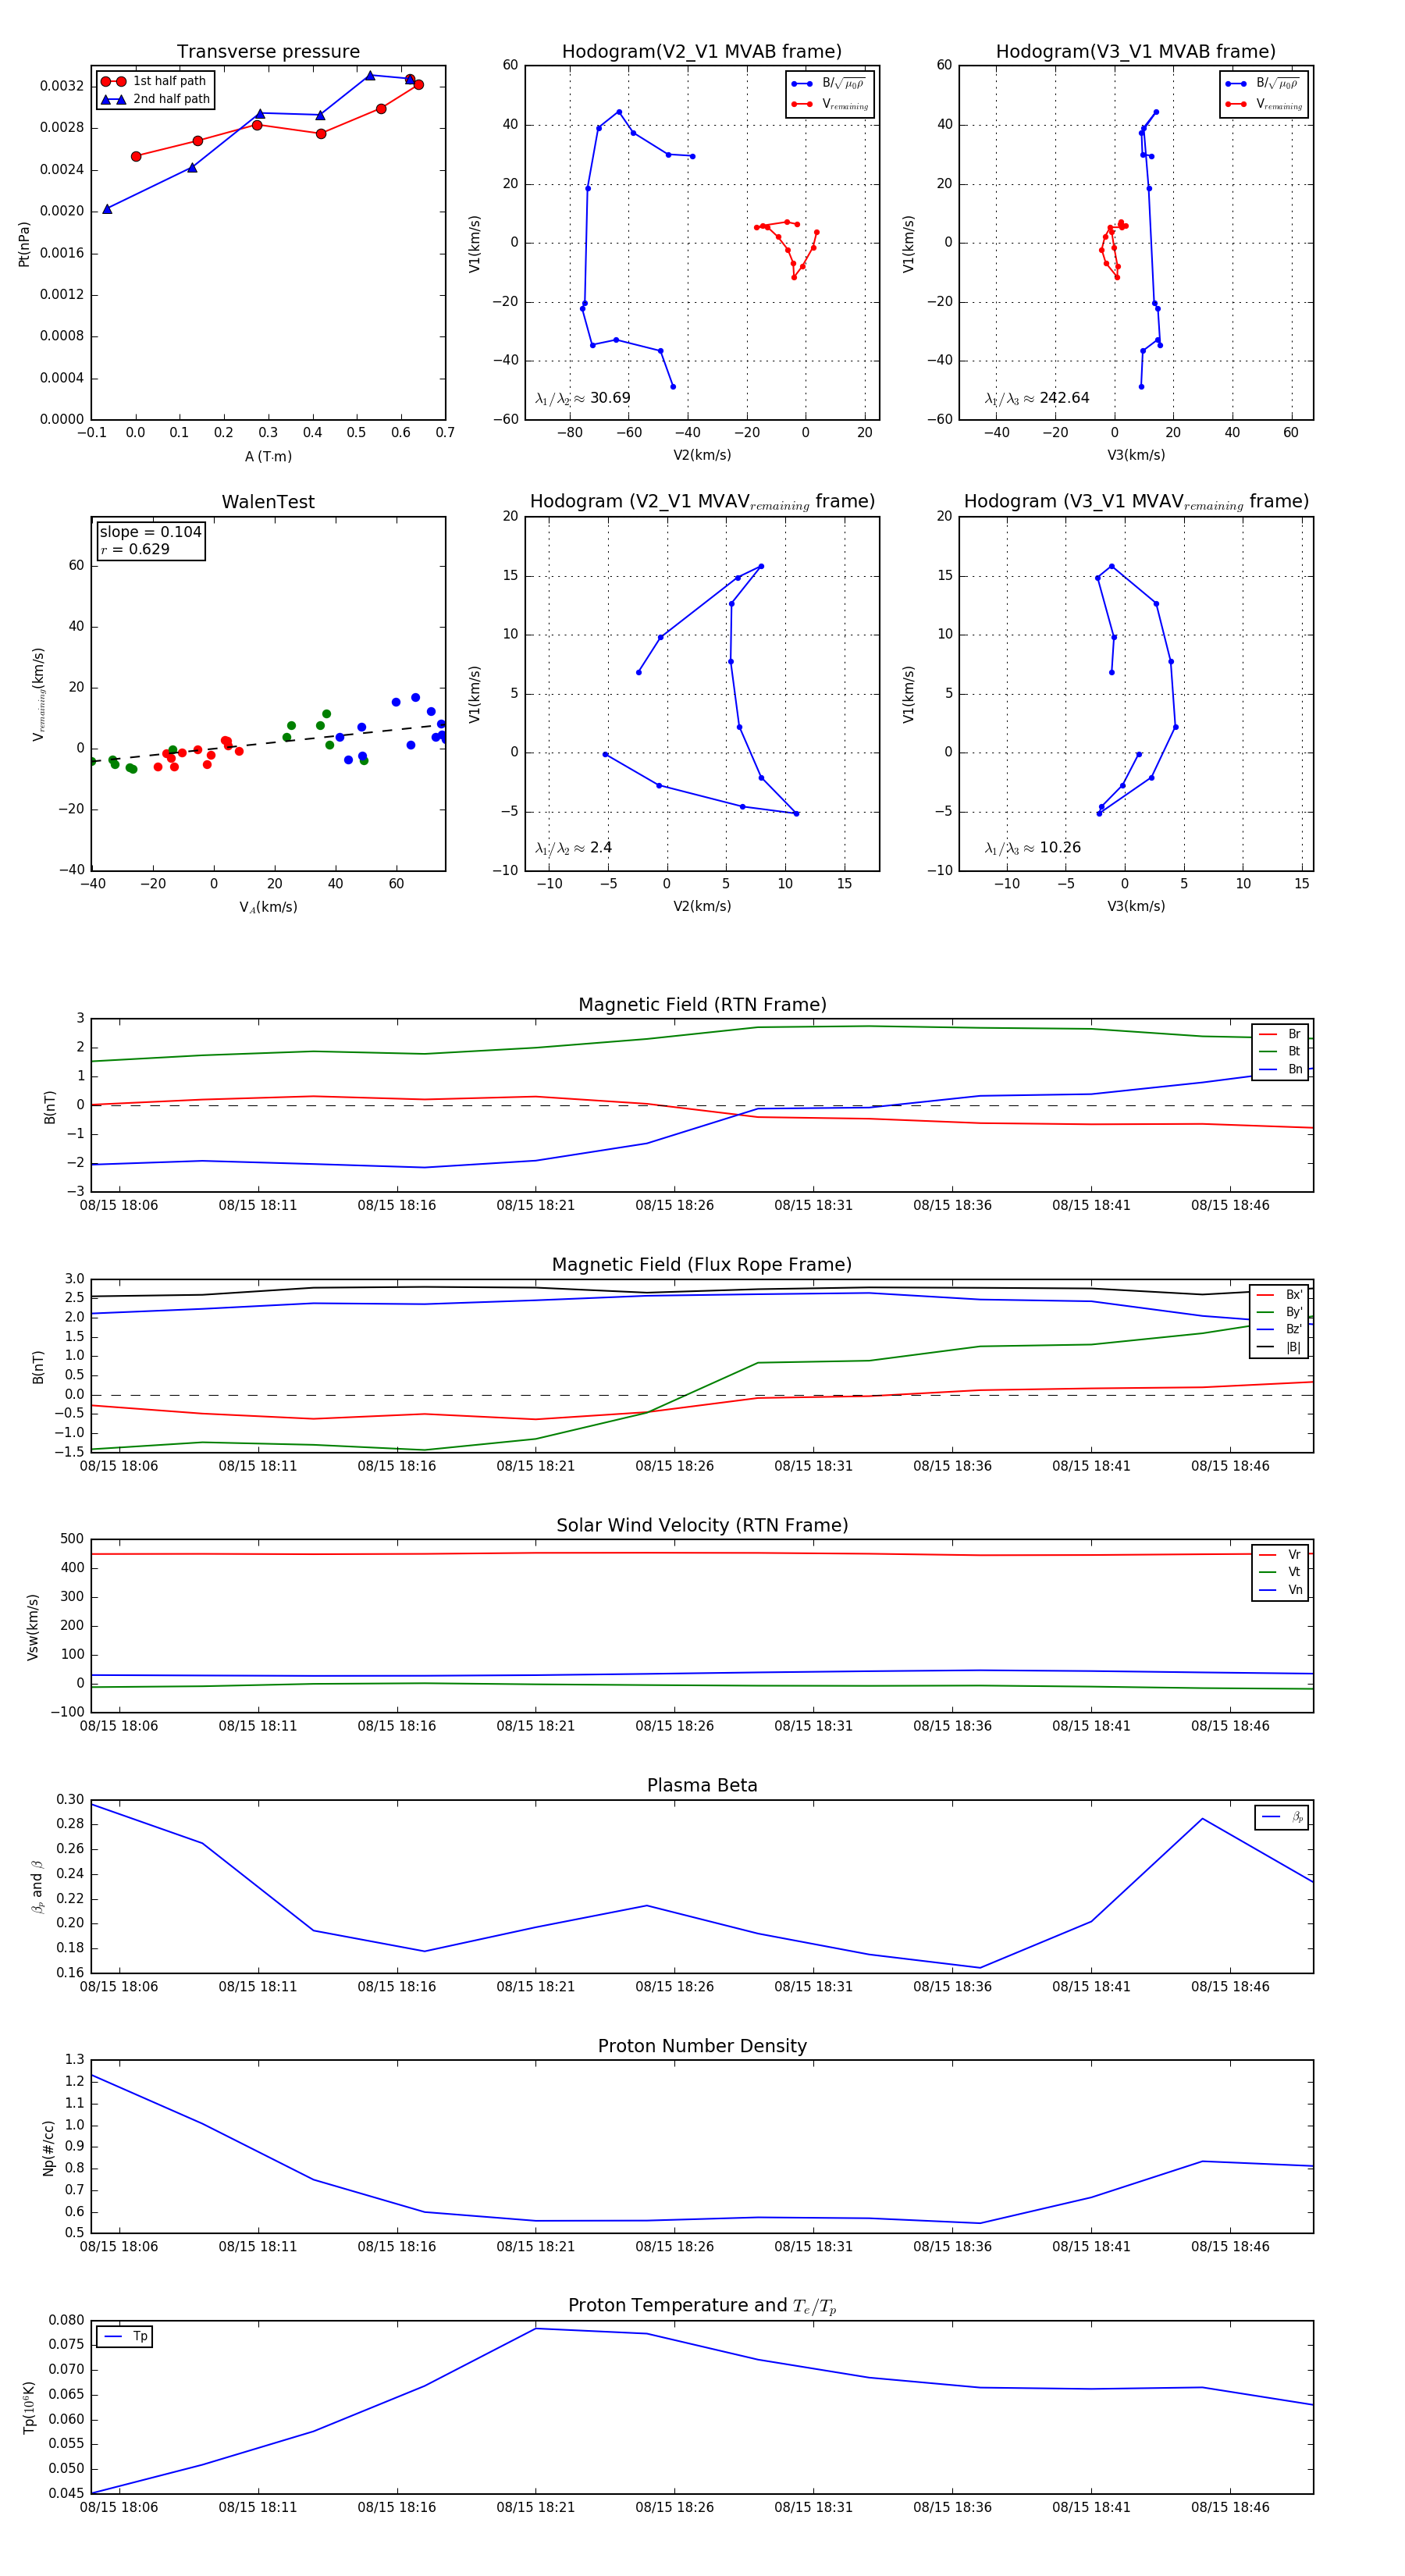Click the "Magnetic Field (RTN Frame)" title
This screenshot has width=1405, height=2576.
point(702,1005)
